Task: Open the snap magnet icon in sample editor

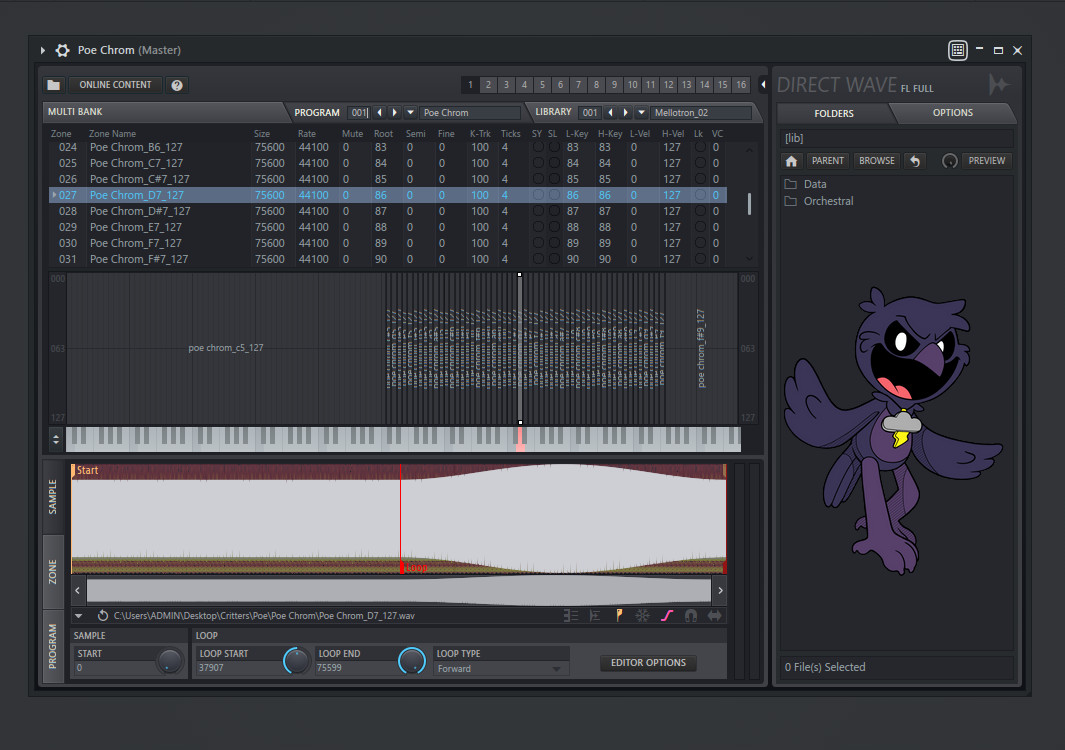Action: pyautogui.click(x=690, y=615)
